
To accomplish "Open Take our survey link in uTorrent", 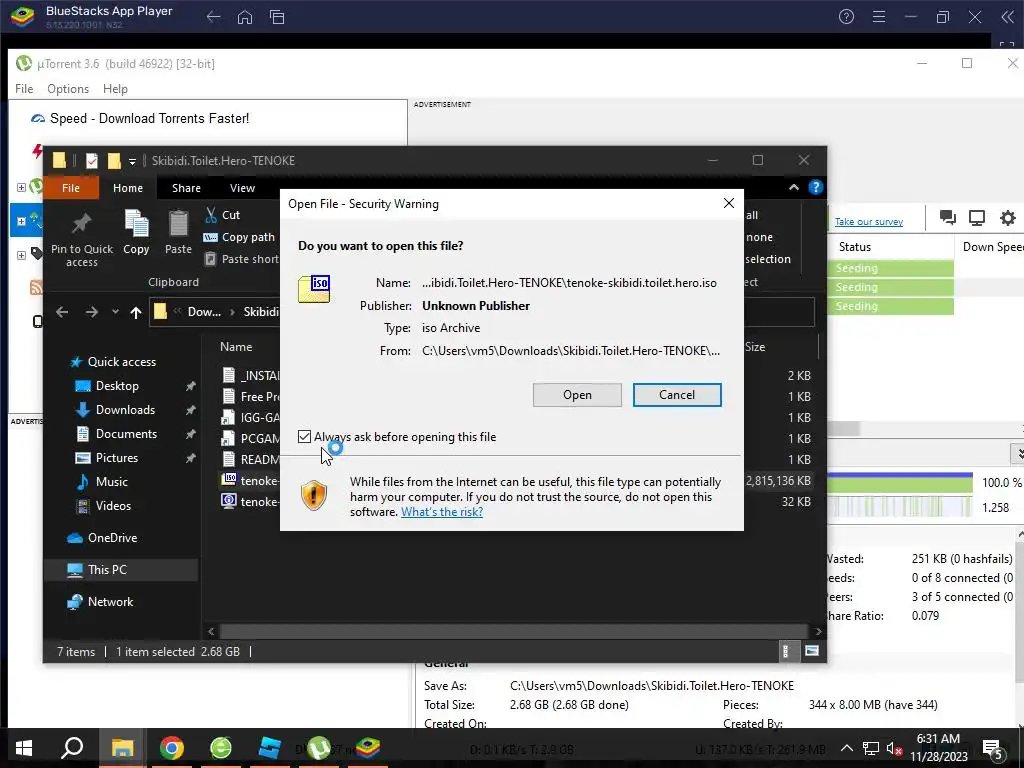I will click(x=869, y=222).
